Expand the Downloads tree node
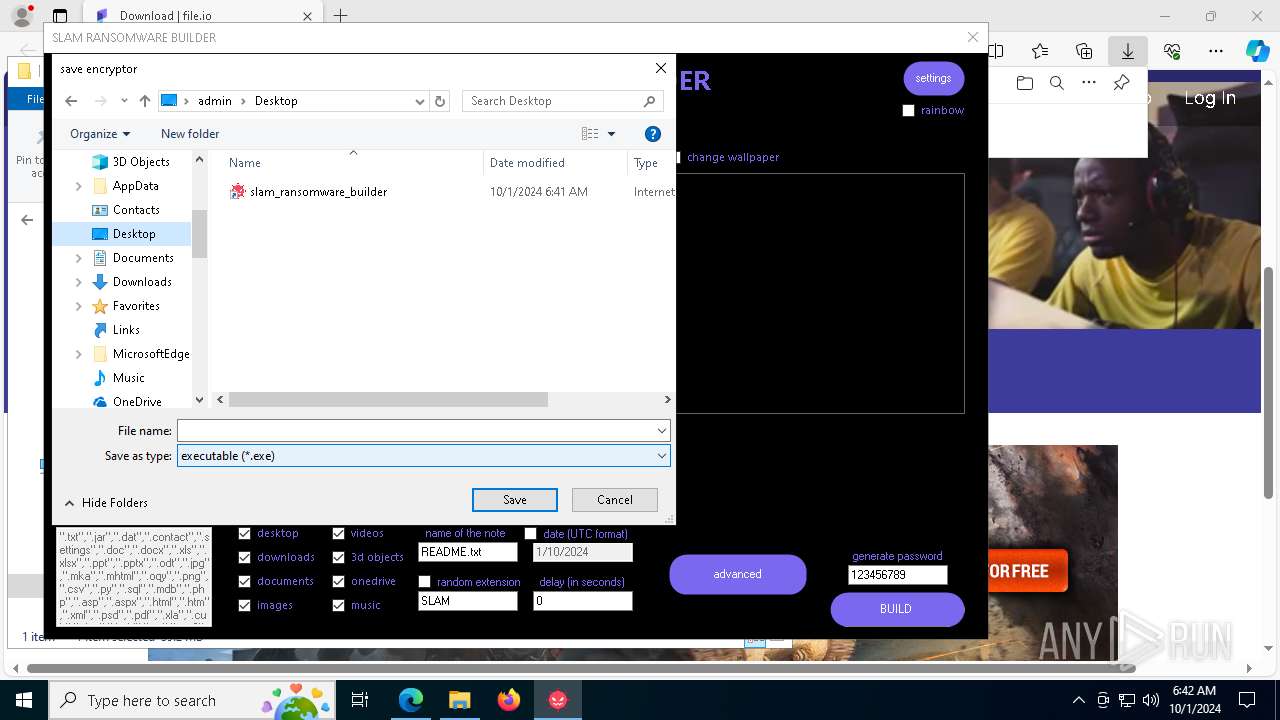This screenshot has width=1280, height=720. coord(79,282)
